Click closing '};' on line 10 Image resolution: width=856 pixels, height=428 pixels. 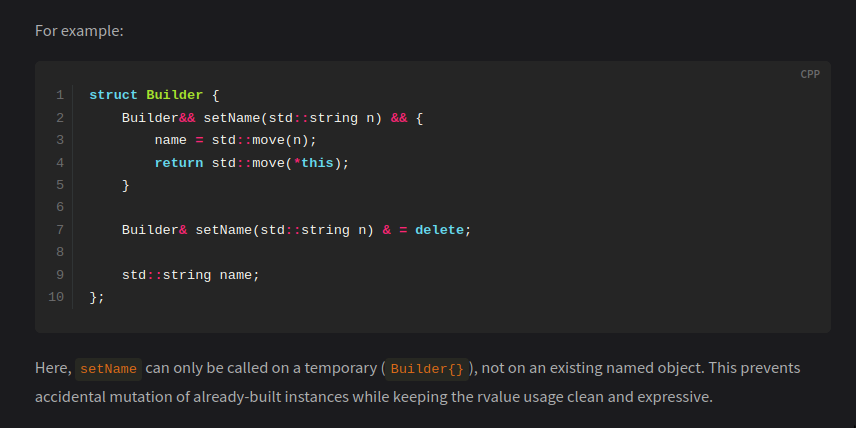[97, 297]
